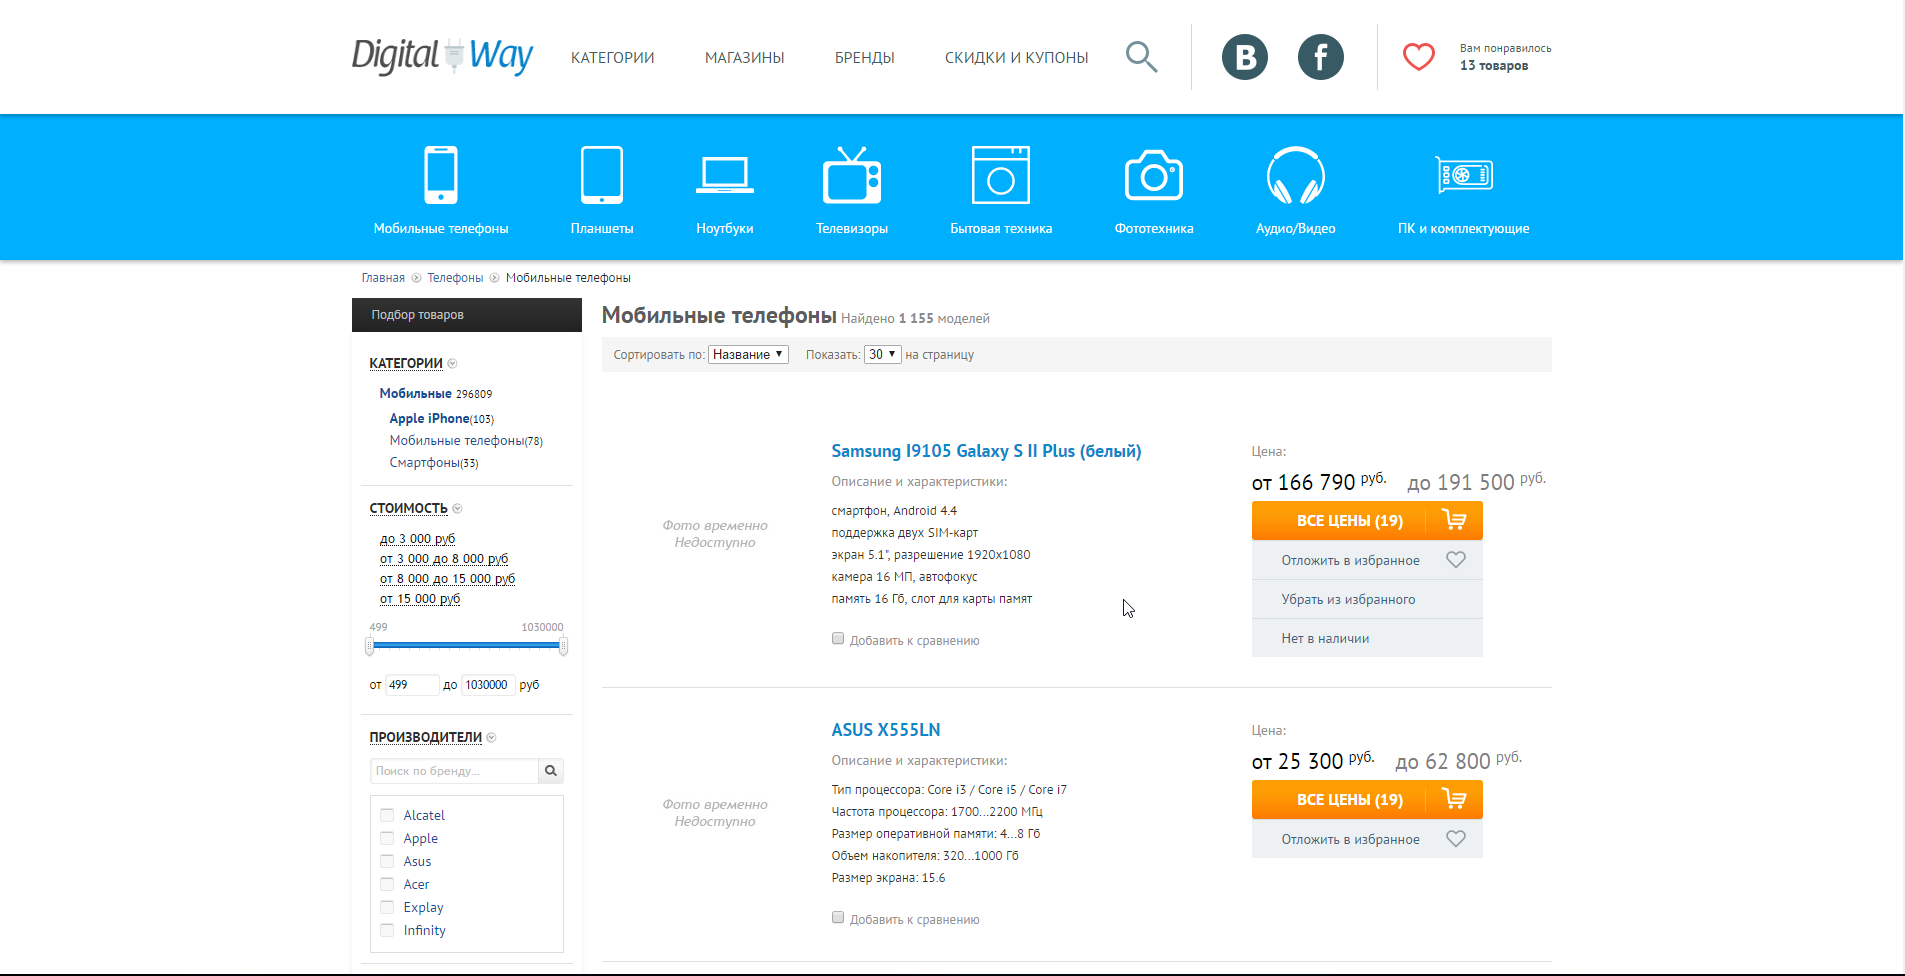Open the 13 товаров liked items link

[x=1494, y=66]
